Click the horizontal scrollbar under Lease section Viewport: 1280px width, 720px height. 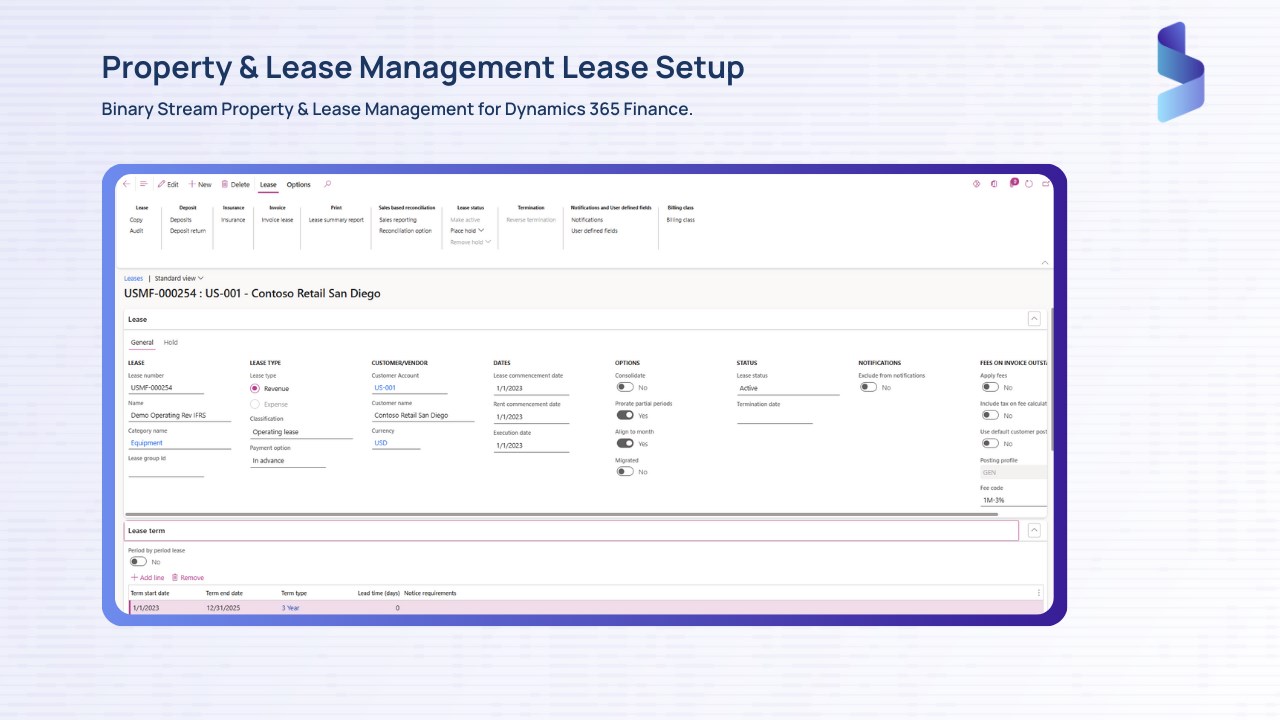pos(560,514)
